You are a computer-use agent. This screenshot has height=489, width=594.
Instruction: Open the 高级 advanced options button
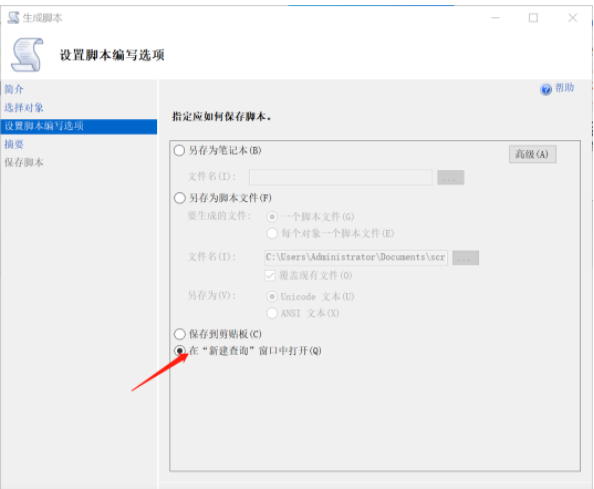[x=532, y=154]
